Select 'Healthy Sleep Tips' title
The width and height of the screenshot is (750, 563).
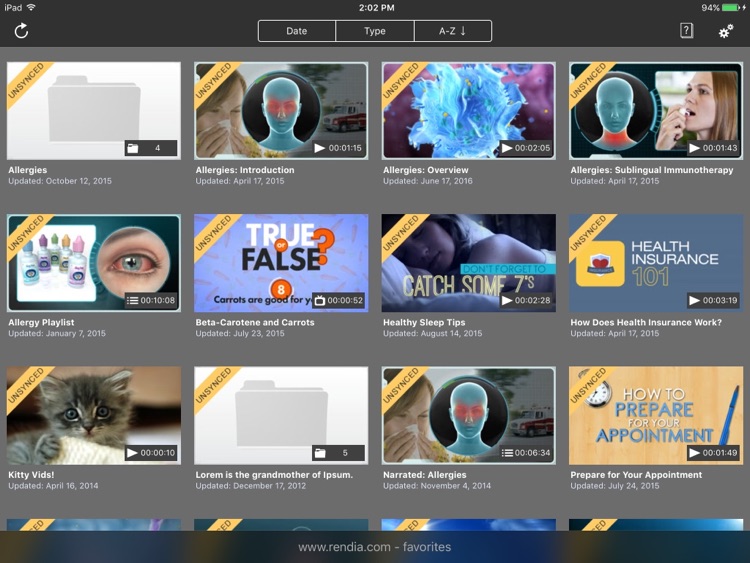tap(424, 322)
